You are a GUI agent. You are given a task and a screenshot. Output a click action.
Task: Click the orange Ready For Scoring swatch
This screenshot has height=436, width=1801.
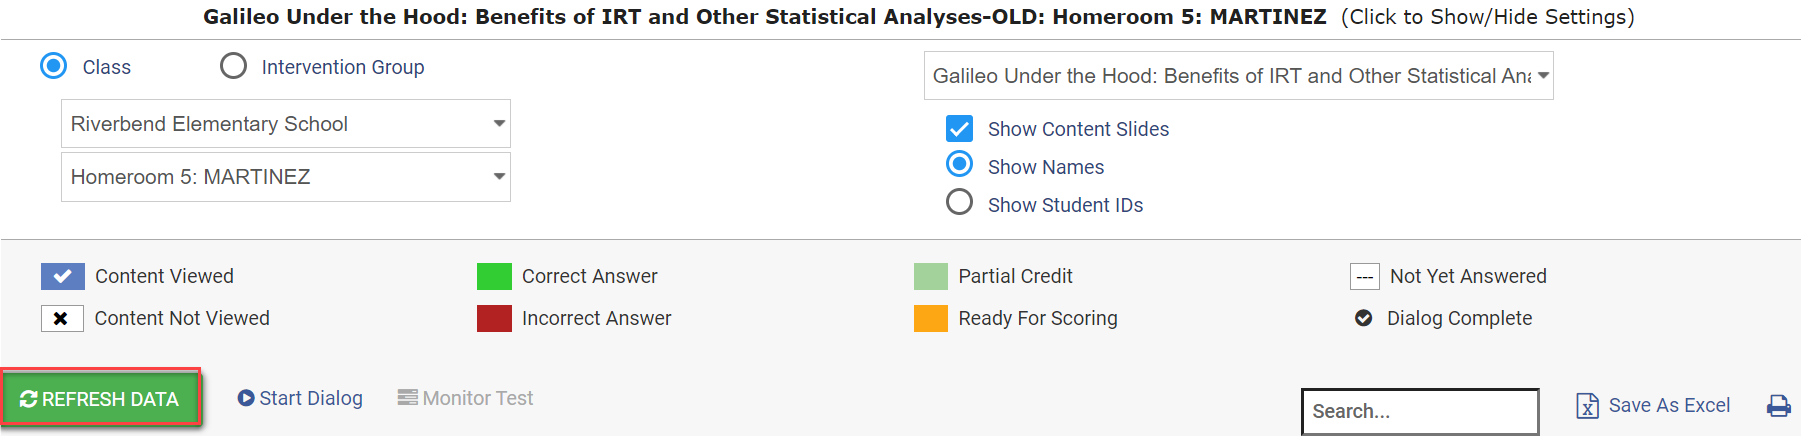point(931,319)
